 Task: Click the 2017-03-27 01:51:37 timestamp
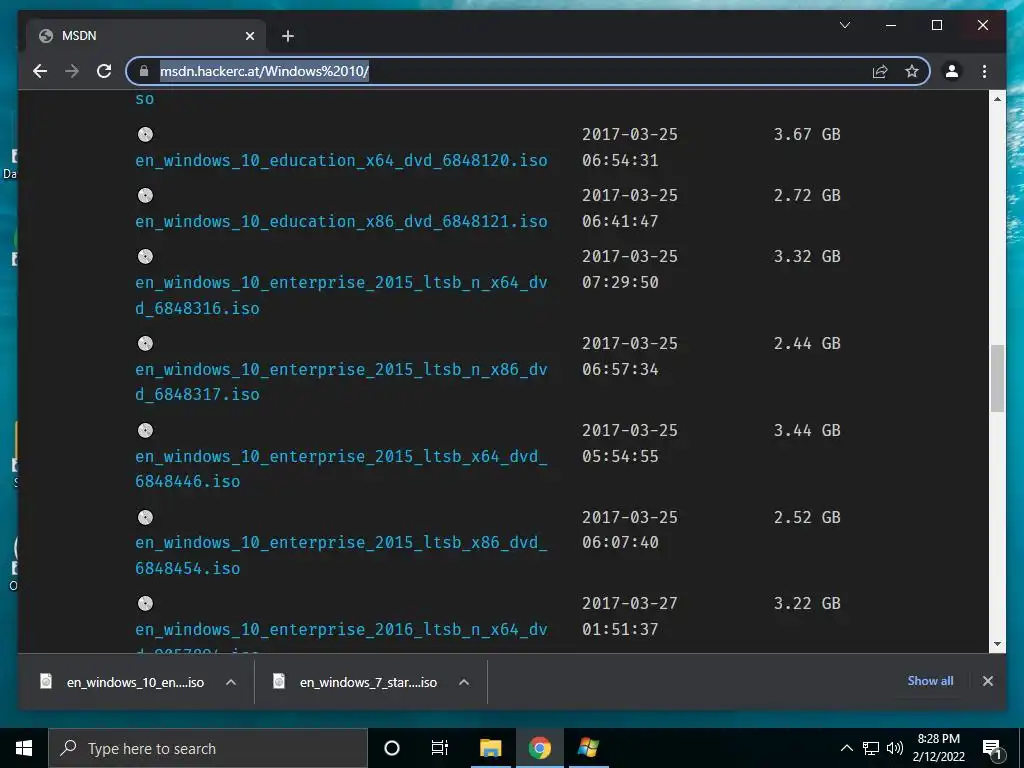pyautogui.click(x=630, y=616)
